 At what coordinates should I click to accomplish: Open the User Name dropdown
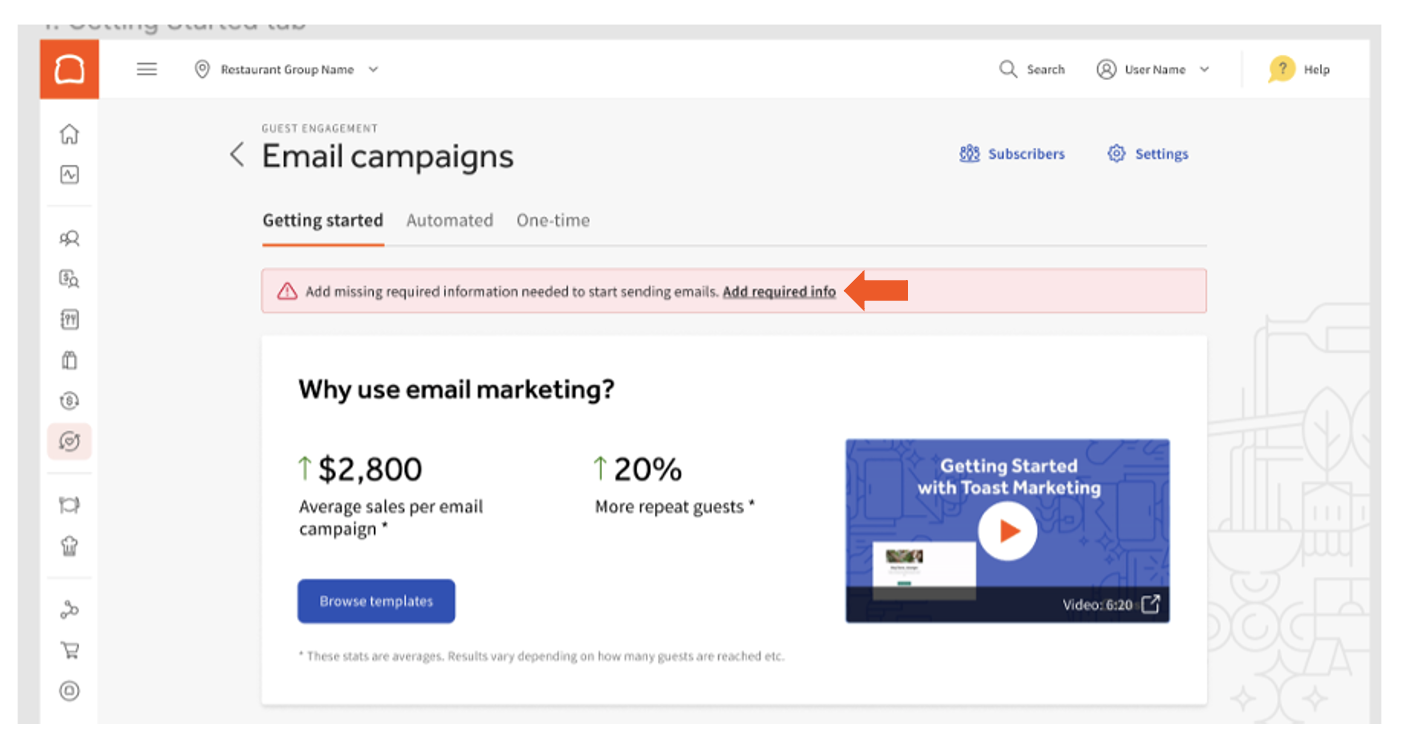pos(1154,69)
